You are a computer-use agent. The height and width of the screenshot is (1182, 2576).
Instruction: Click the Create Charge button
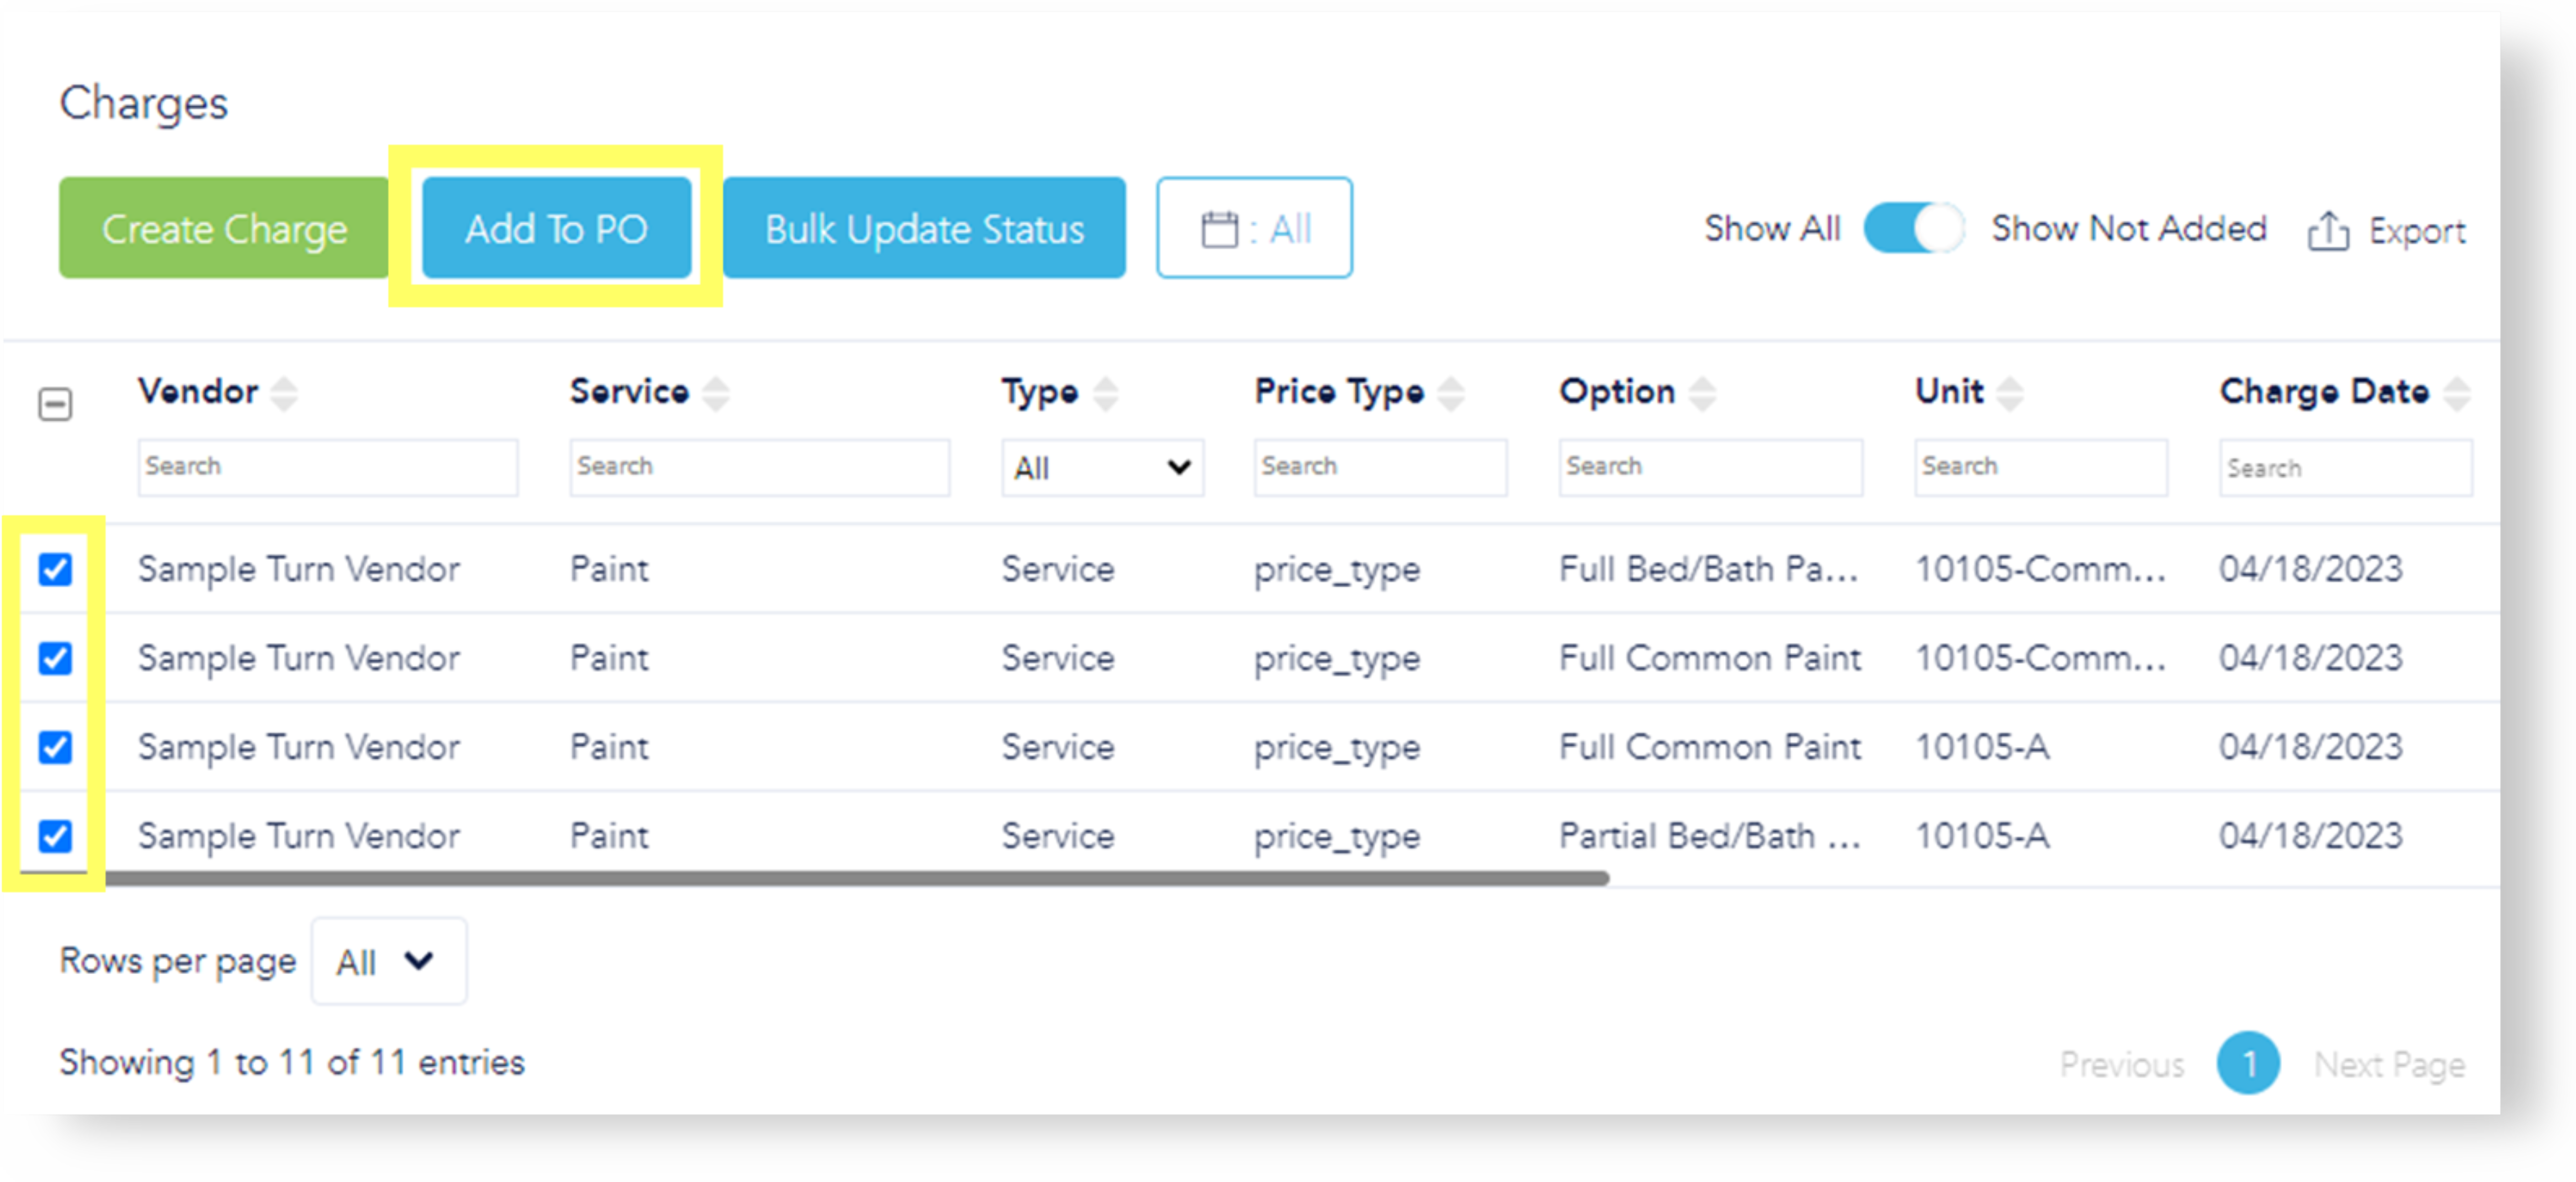[x=224, y=229]
